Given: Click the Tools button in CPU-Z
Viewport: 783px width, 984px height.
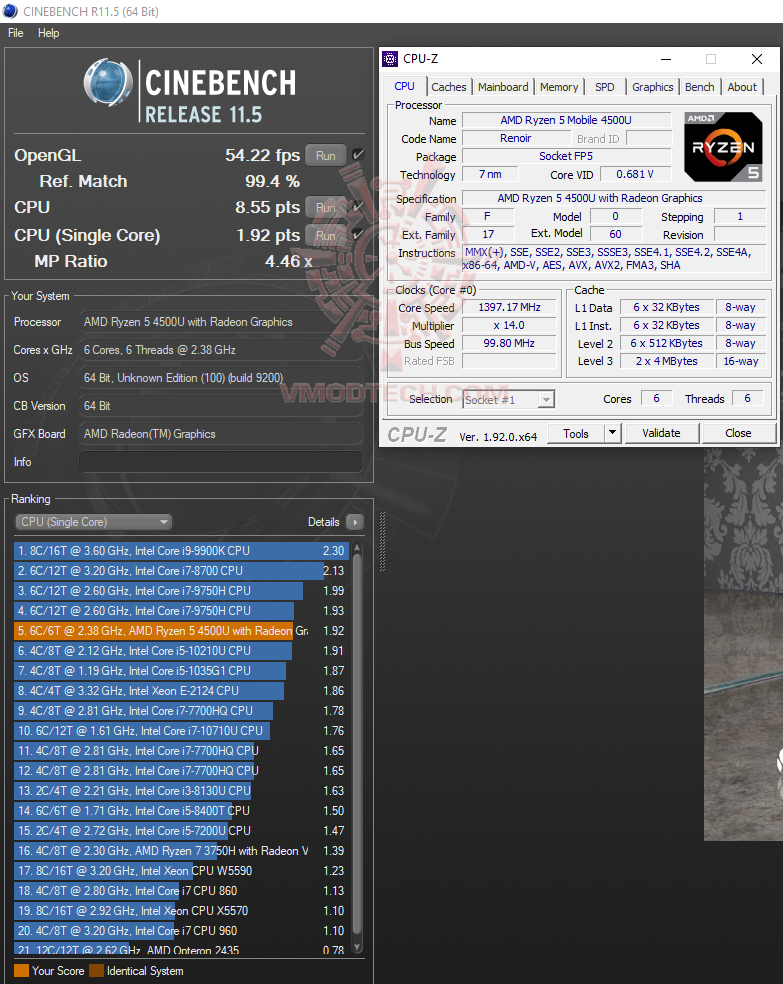Looking at the screenshot, I should [576, 433].
